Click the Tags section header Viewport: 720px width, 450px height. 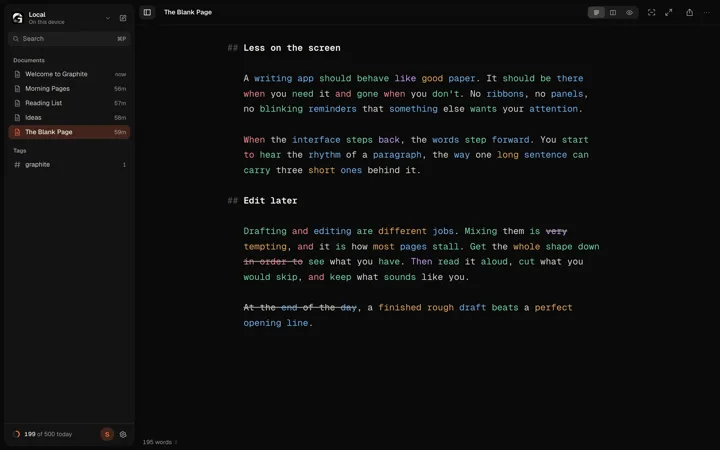point(20,151)
